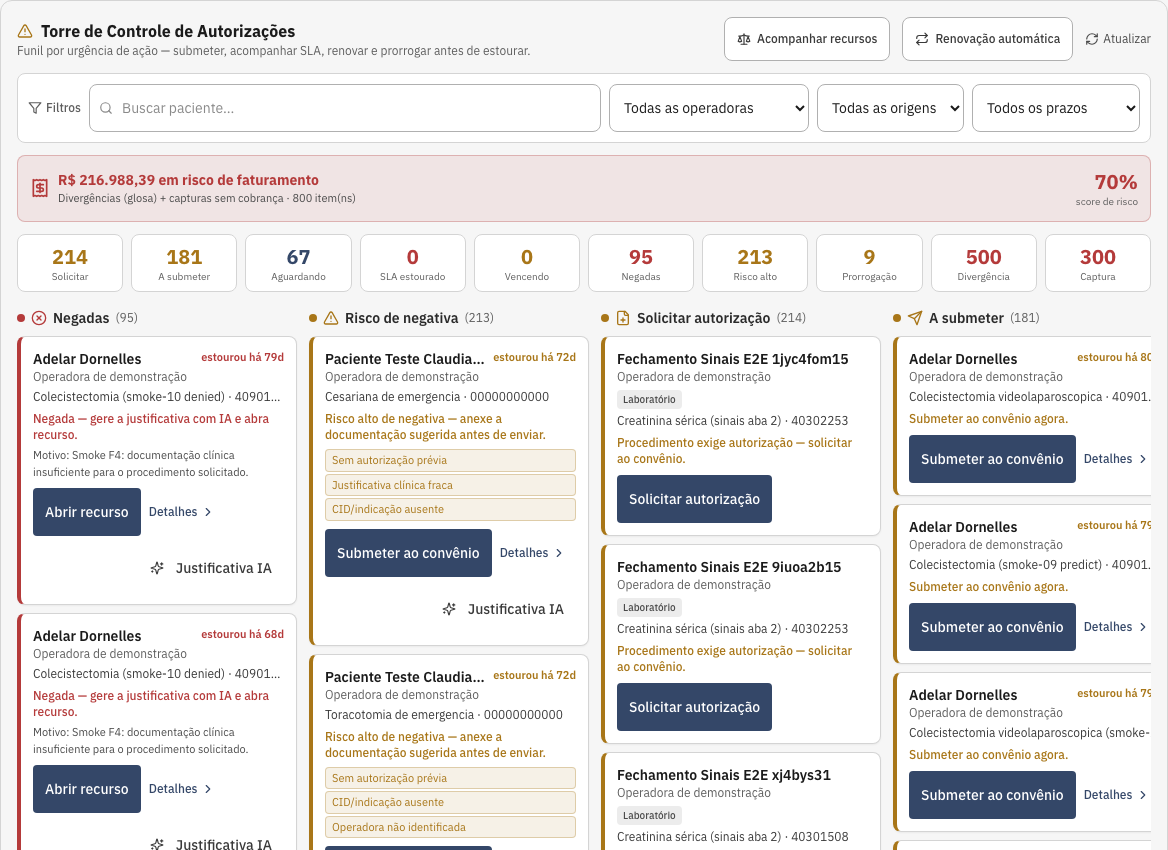The image size is (1168, 850).
Task: Click the funnel Filtros icon
Action: point(35,108)
